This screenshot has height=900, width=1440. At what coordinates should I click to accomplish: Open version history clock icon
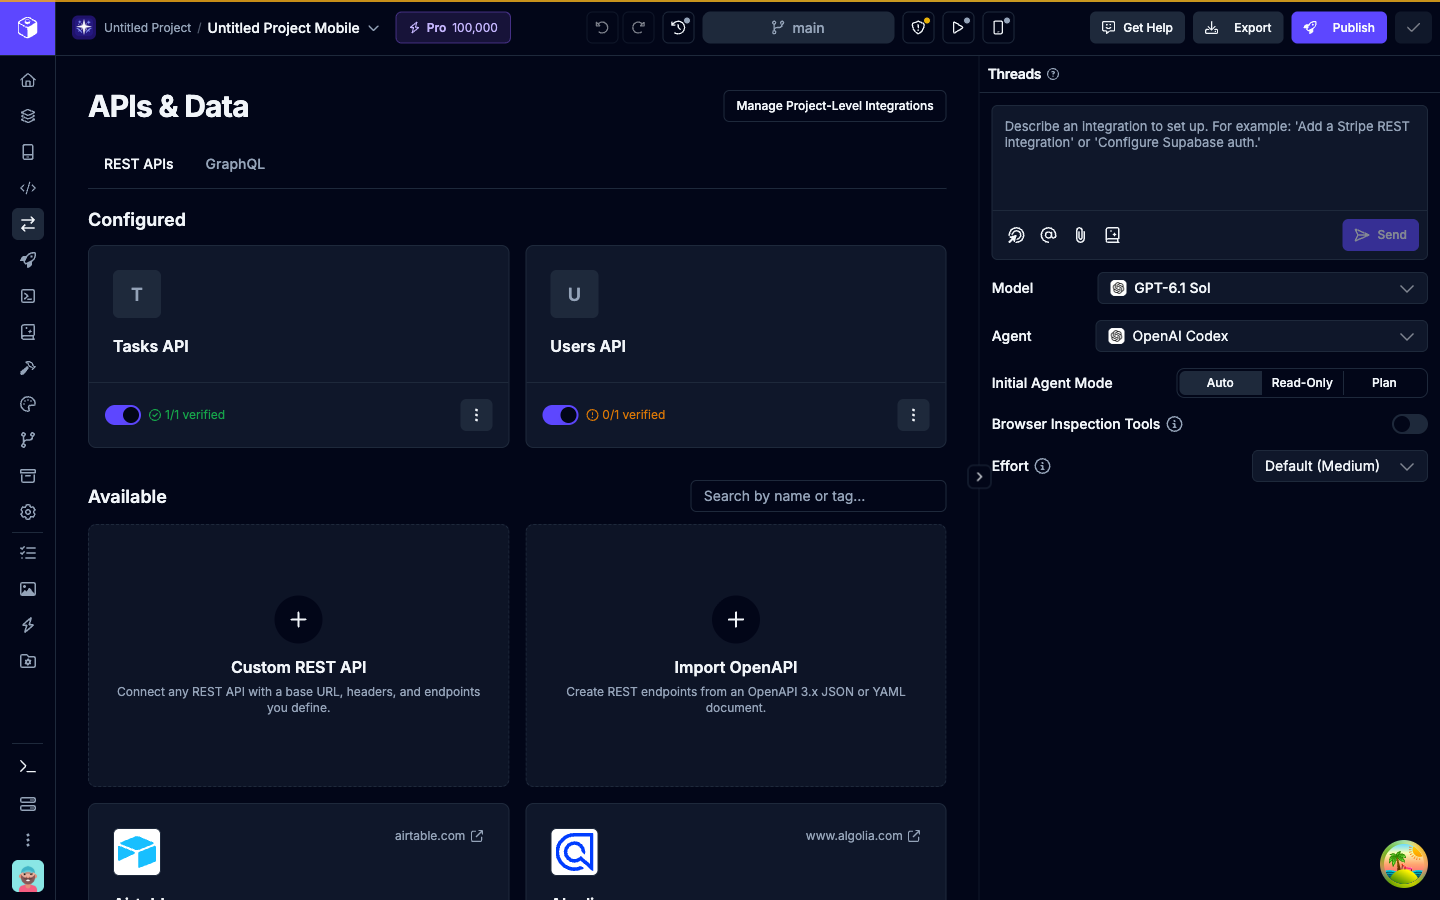point(678,28)
